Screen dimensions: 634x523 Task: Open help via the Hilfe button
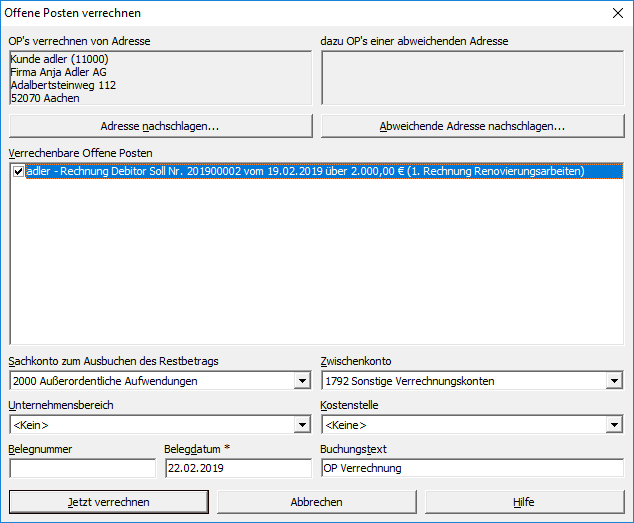pos(524,502)
